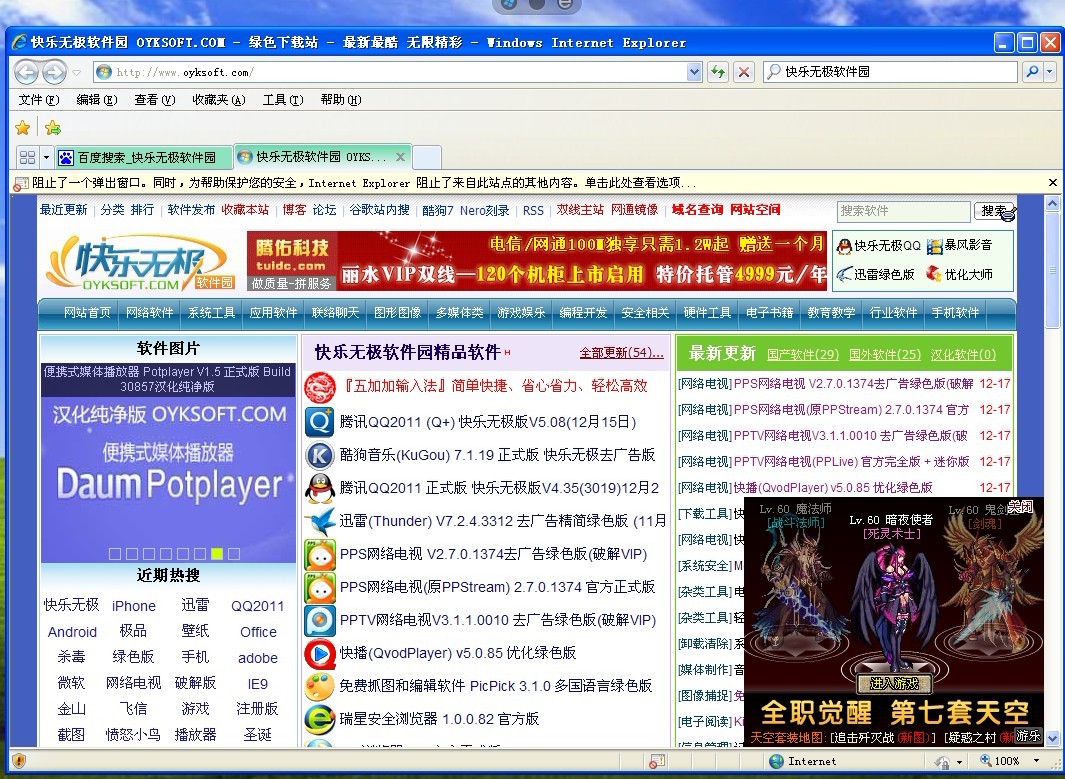Viewport: 1065px width, 779px height.
Task: Select the Thunder (迅雷) bird icon
Action: 320,520
